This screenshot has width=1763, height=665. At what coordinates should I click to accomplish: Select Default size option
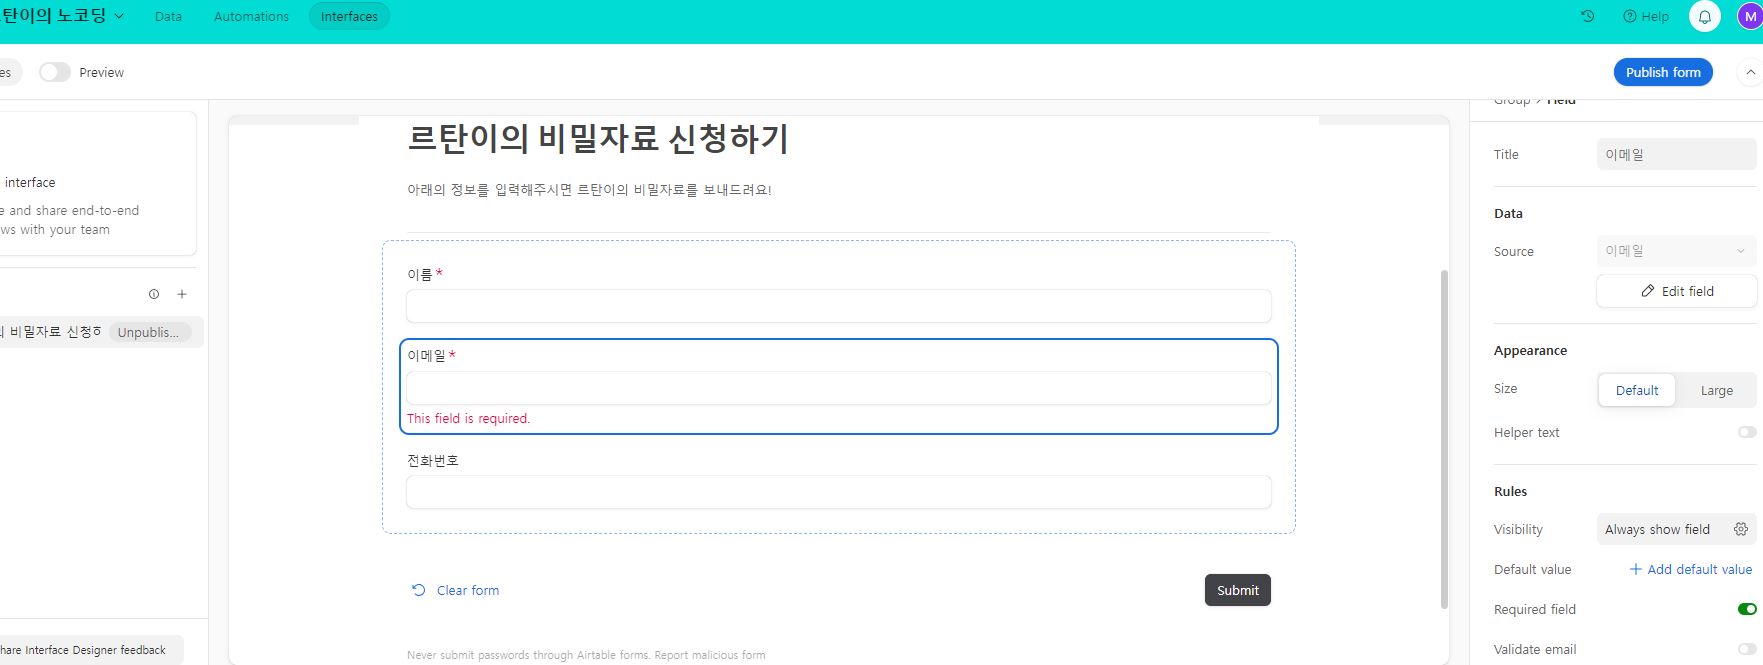1637,390
